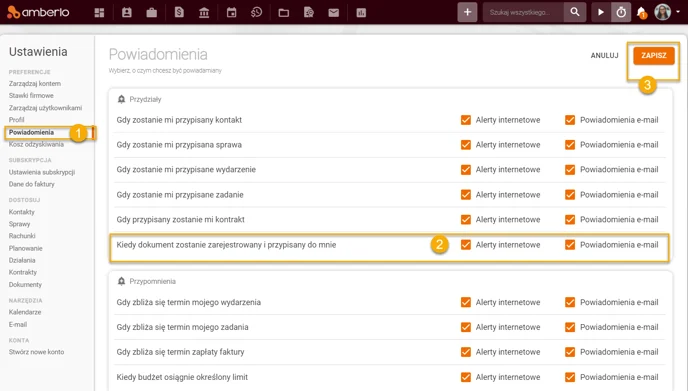
Task: Open the contacts icon in top bar
Action: [x=127, y=13]
